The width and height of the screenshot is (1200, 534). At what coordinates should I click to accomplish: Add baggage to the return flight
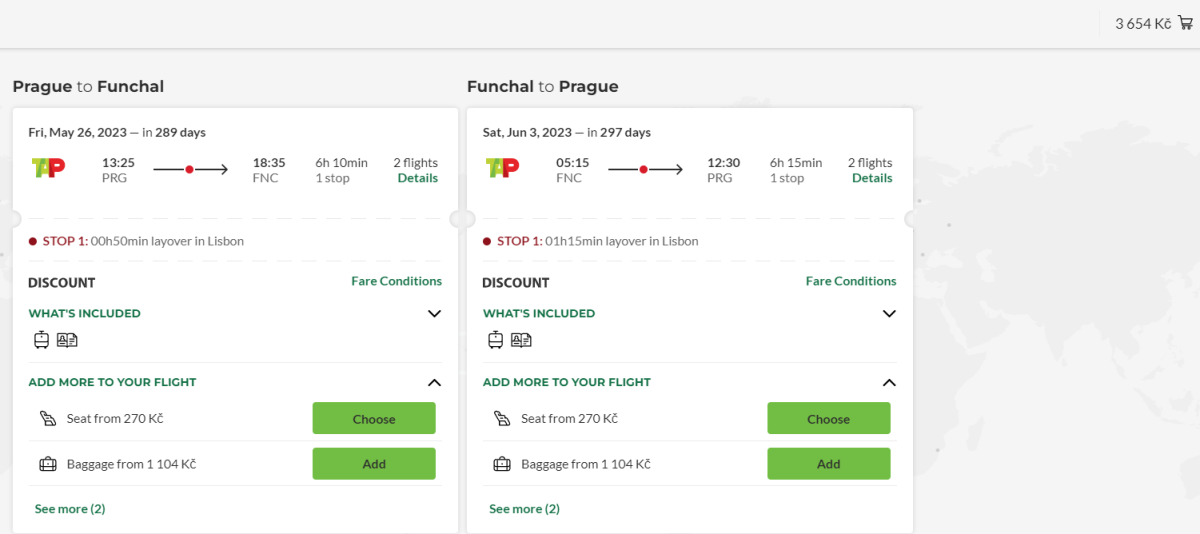tap(828, 464)
